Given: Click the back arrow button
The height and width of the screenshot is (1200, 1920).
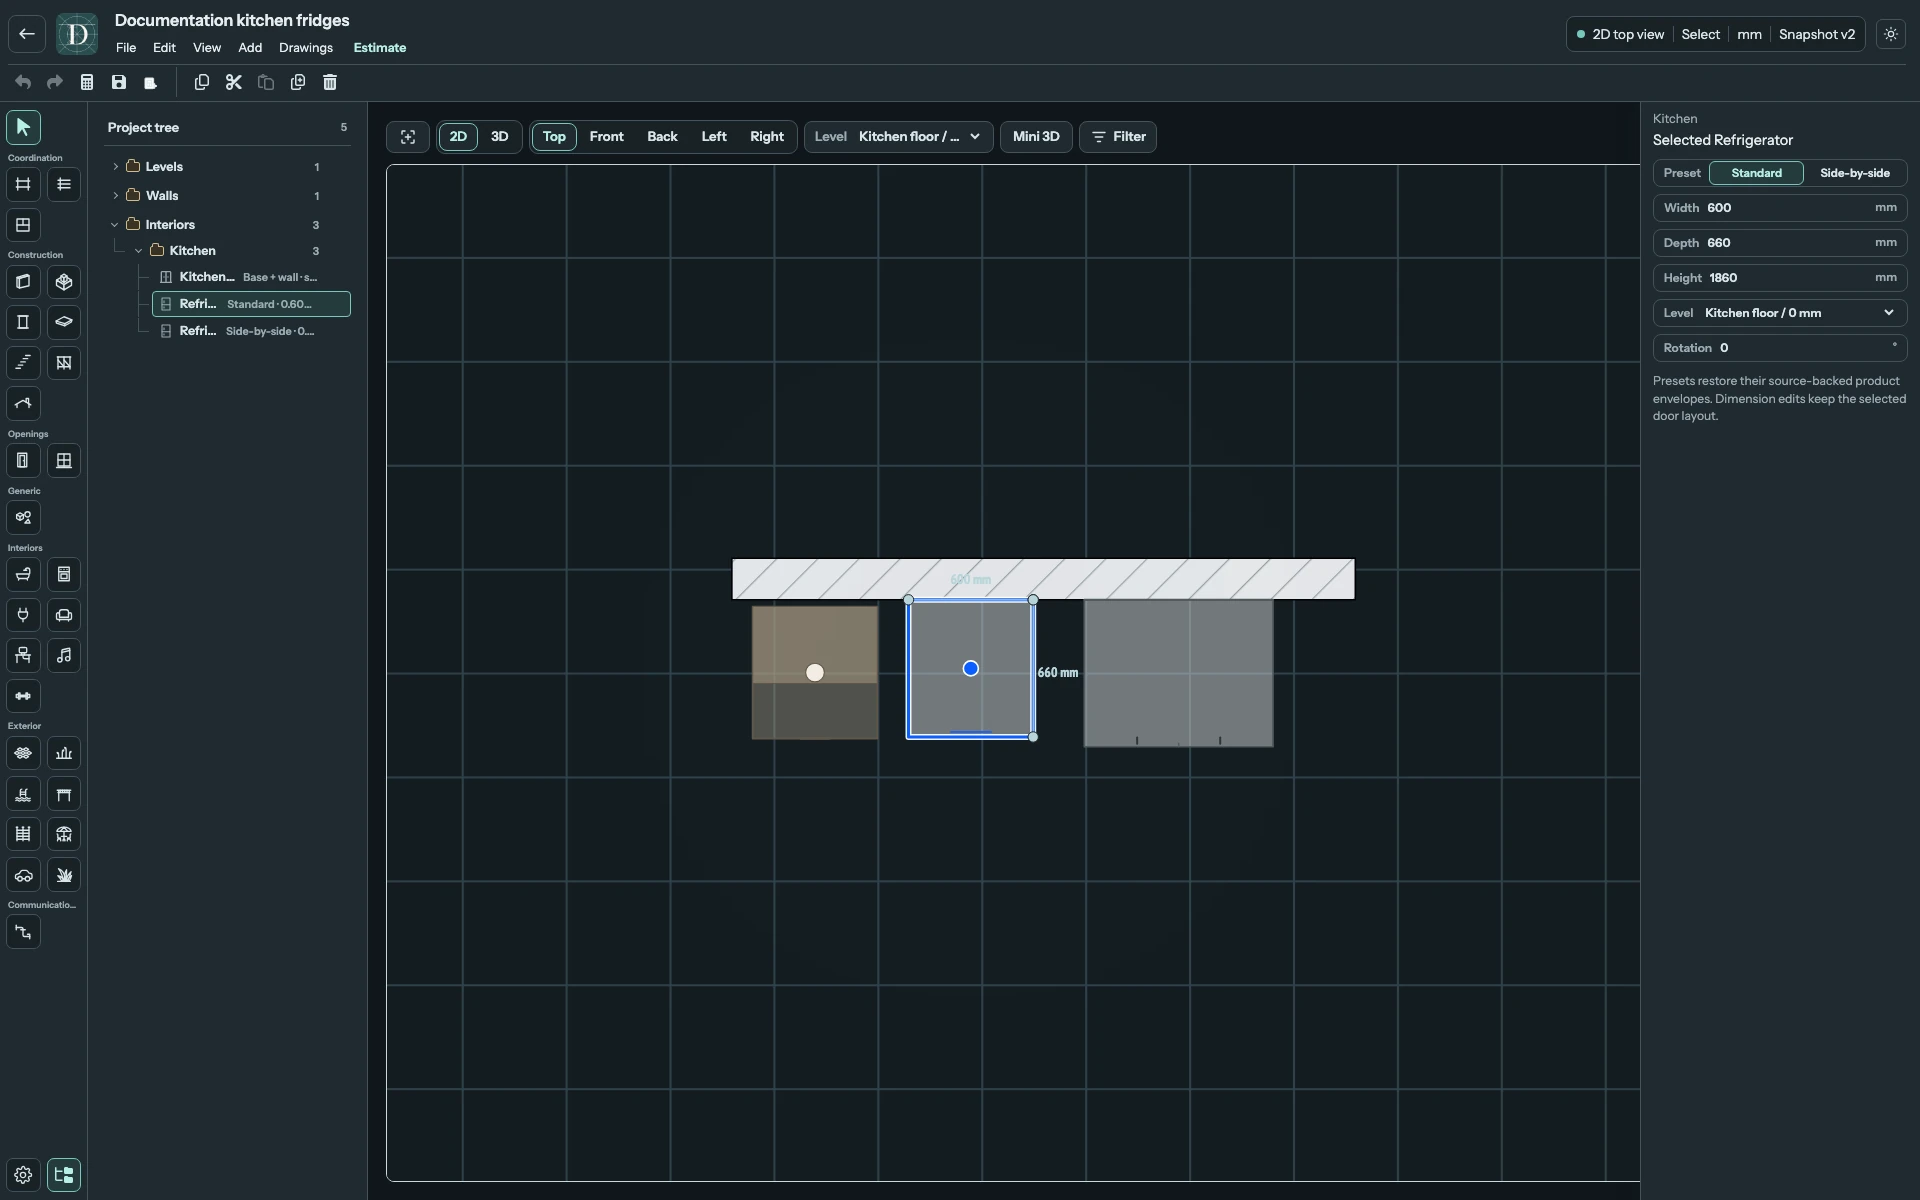Looking at the screenshot, I should click(27, 34).
